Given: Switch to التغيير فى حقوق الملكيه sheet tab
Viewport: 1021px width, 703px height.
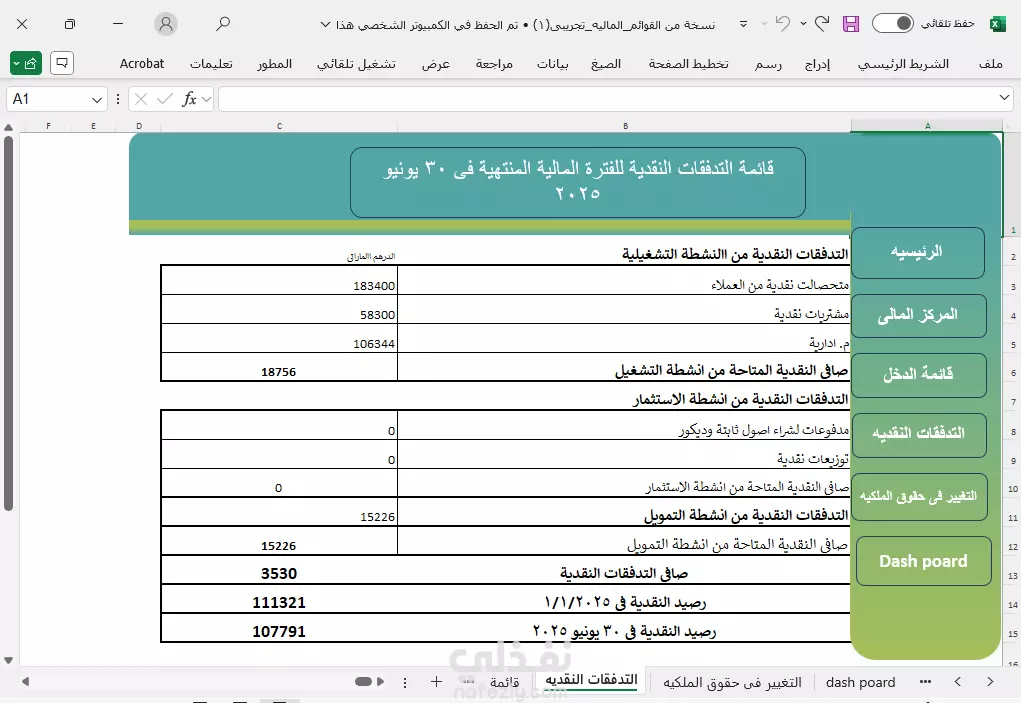Looking at the screenshot, I should pyautogui.click(x=733, y=682).
